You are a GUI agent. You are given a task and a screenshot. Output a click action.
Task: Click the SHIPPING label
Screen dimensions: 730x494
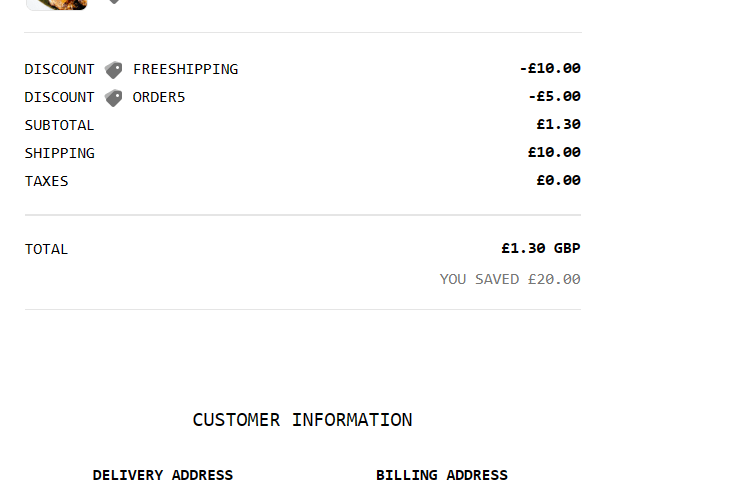coord(60,153)
